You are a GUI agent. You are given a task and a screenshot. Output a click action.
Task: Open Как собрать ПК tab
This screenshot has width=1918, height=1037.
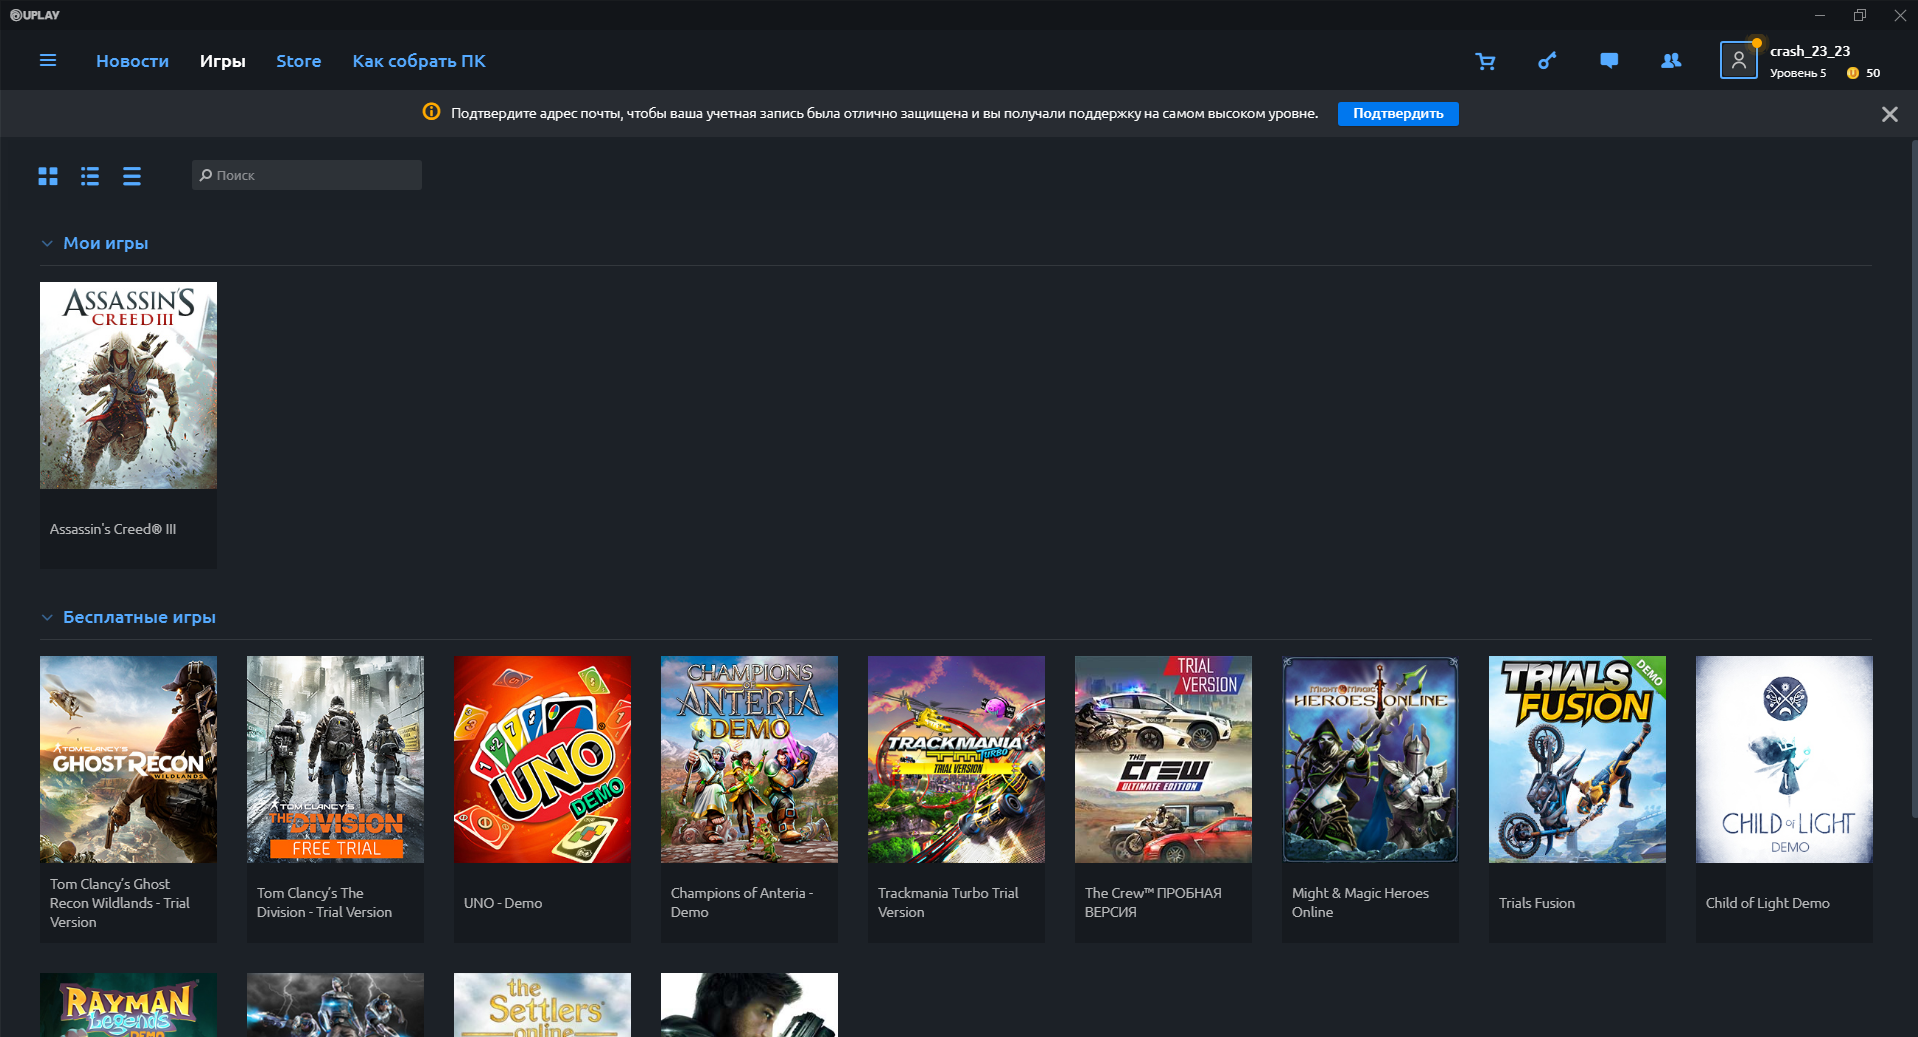click(419, 61)
